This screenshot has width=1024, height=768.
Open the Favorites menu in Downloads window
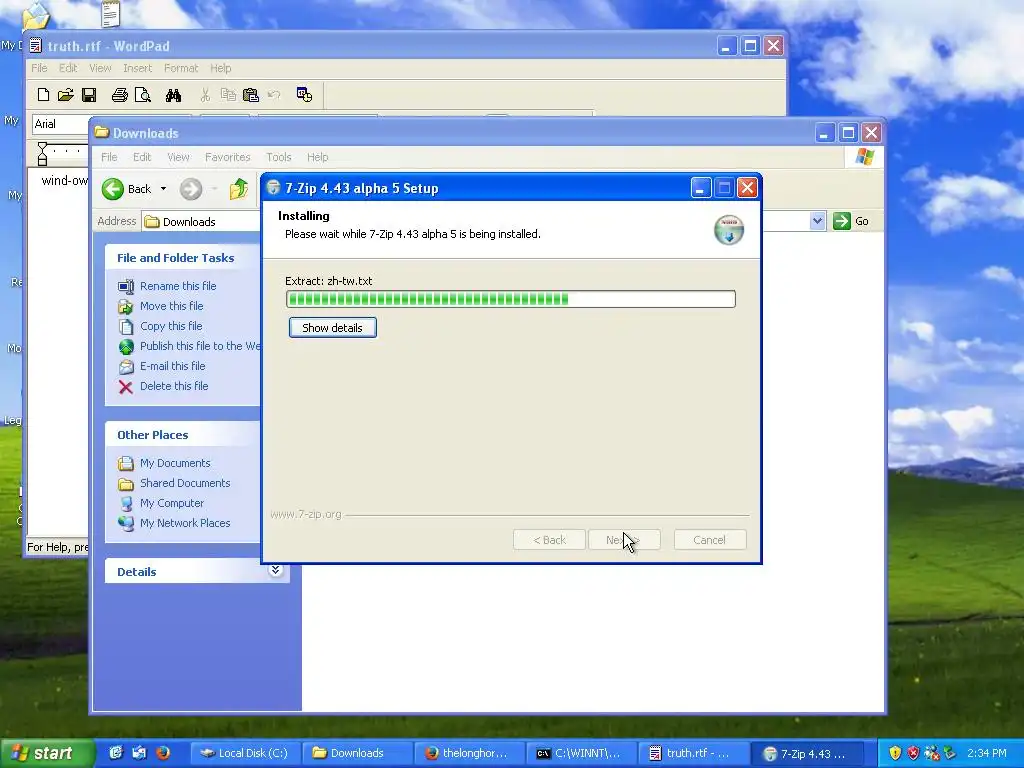[227, 157]
